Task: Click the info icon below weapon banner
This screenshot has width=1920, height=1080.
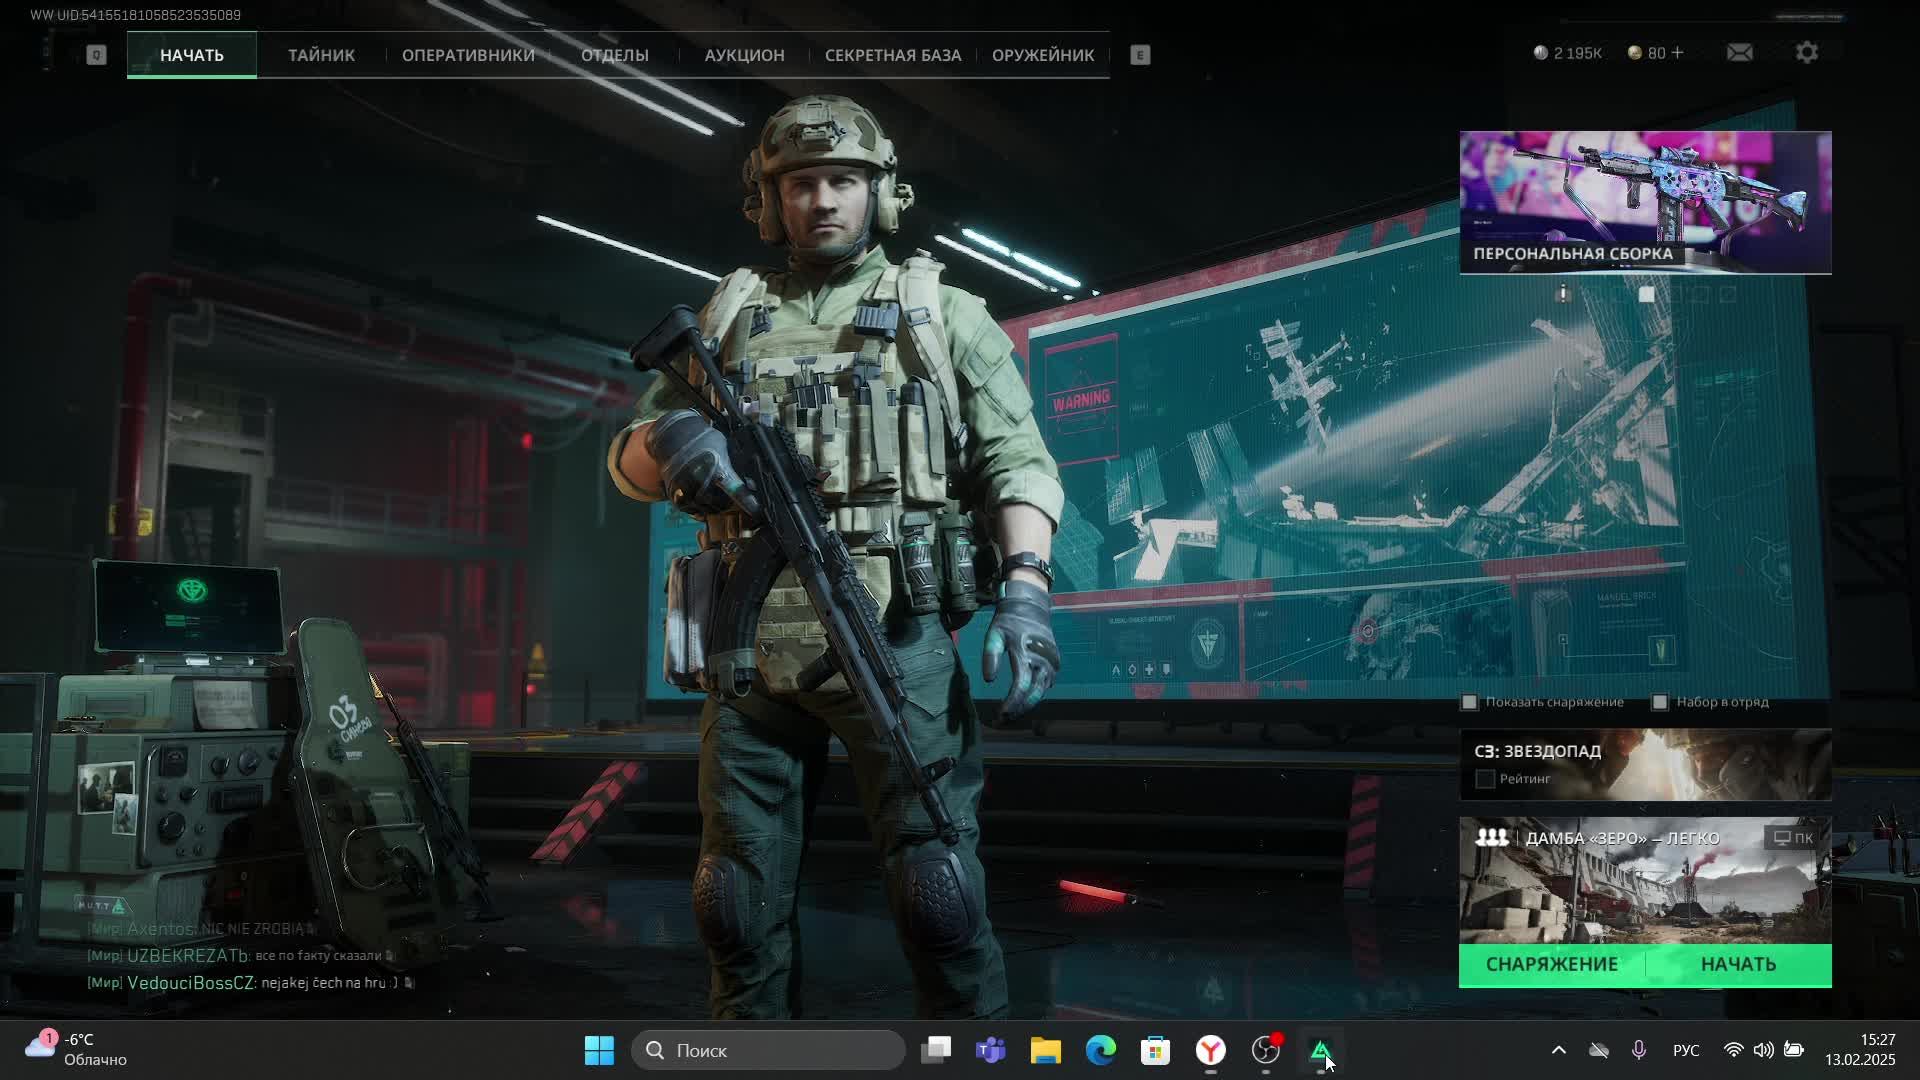Action: (x=1563, y=293)
